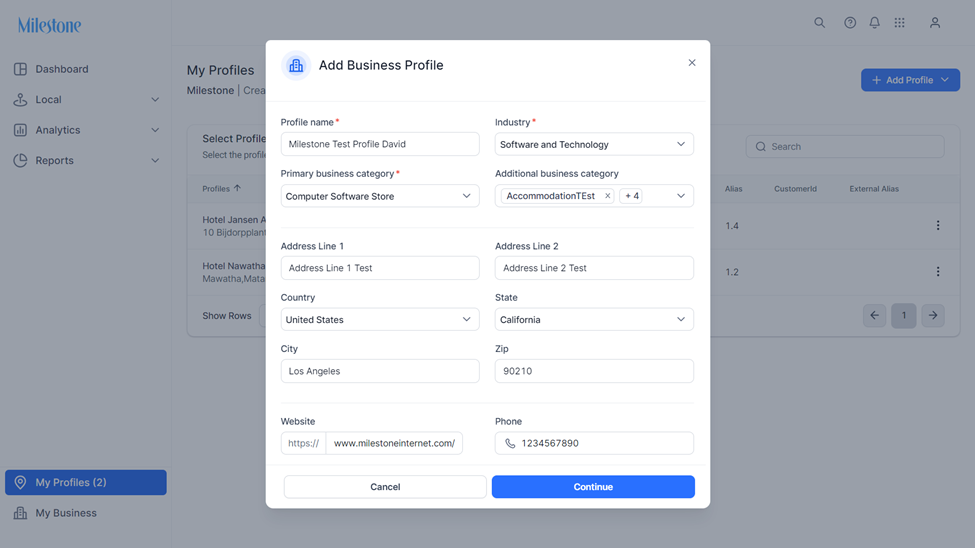Screen dimensions: 975x548
Task: Go to previous page arrow
Action: click(x=874, y=315)
